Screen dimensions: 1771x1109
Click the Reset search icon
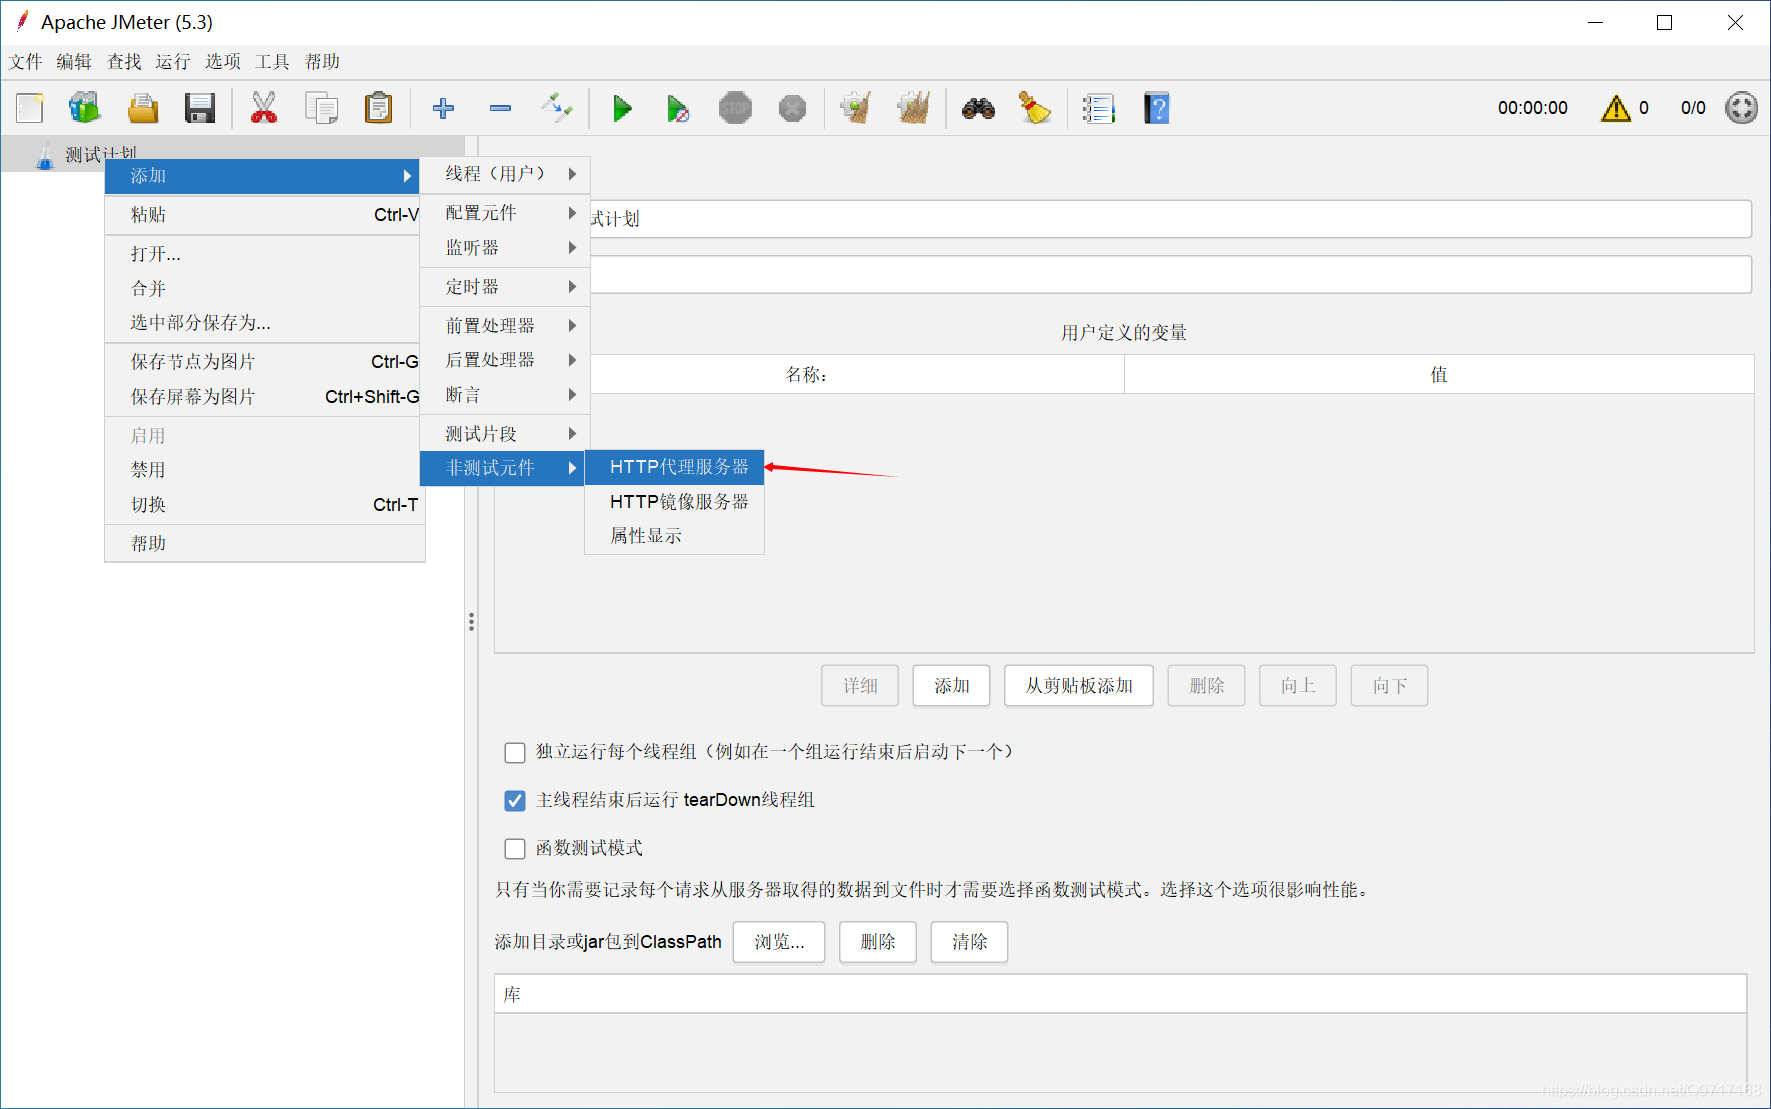coord(1035,108)
